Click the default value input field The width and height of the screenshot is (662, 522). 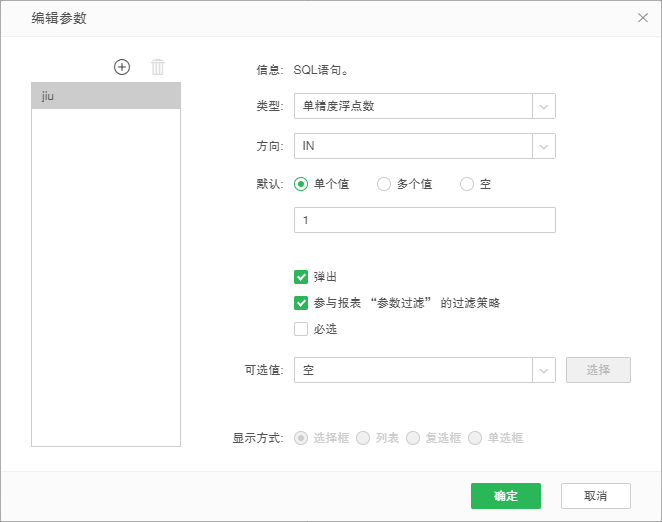424,220
